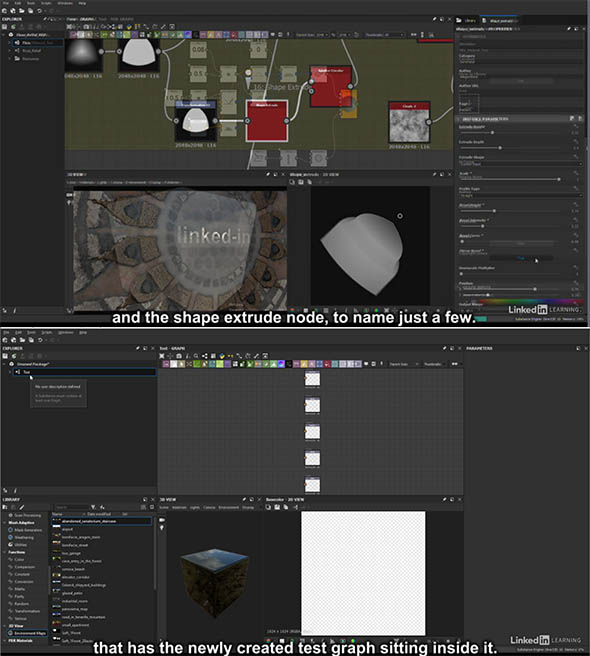Collapse Unsaved Package in lower Explorer
Screen dimensions: 590x656
[4, 364]
